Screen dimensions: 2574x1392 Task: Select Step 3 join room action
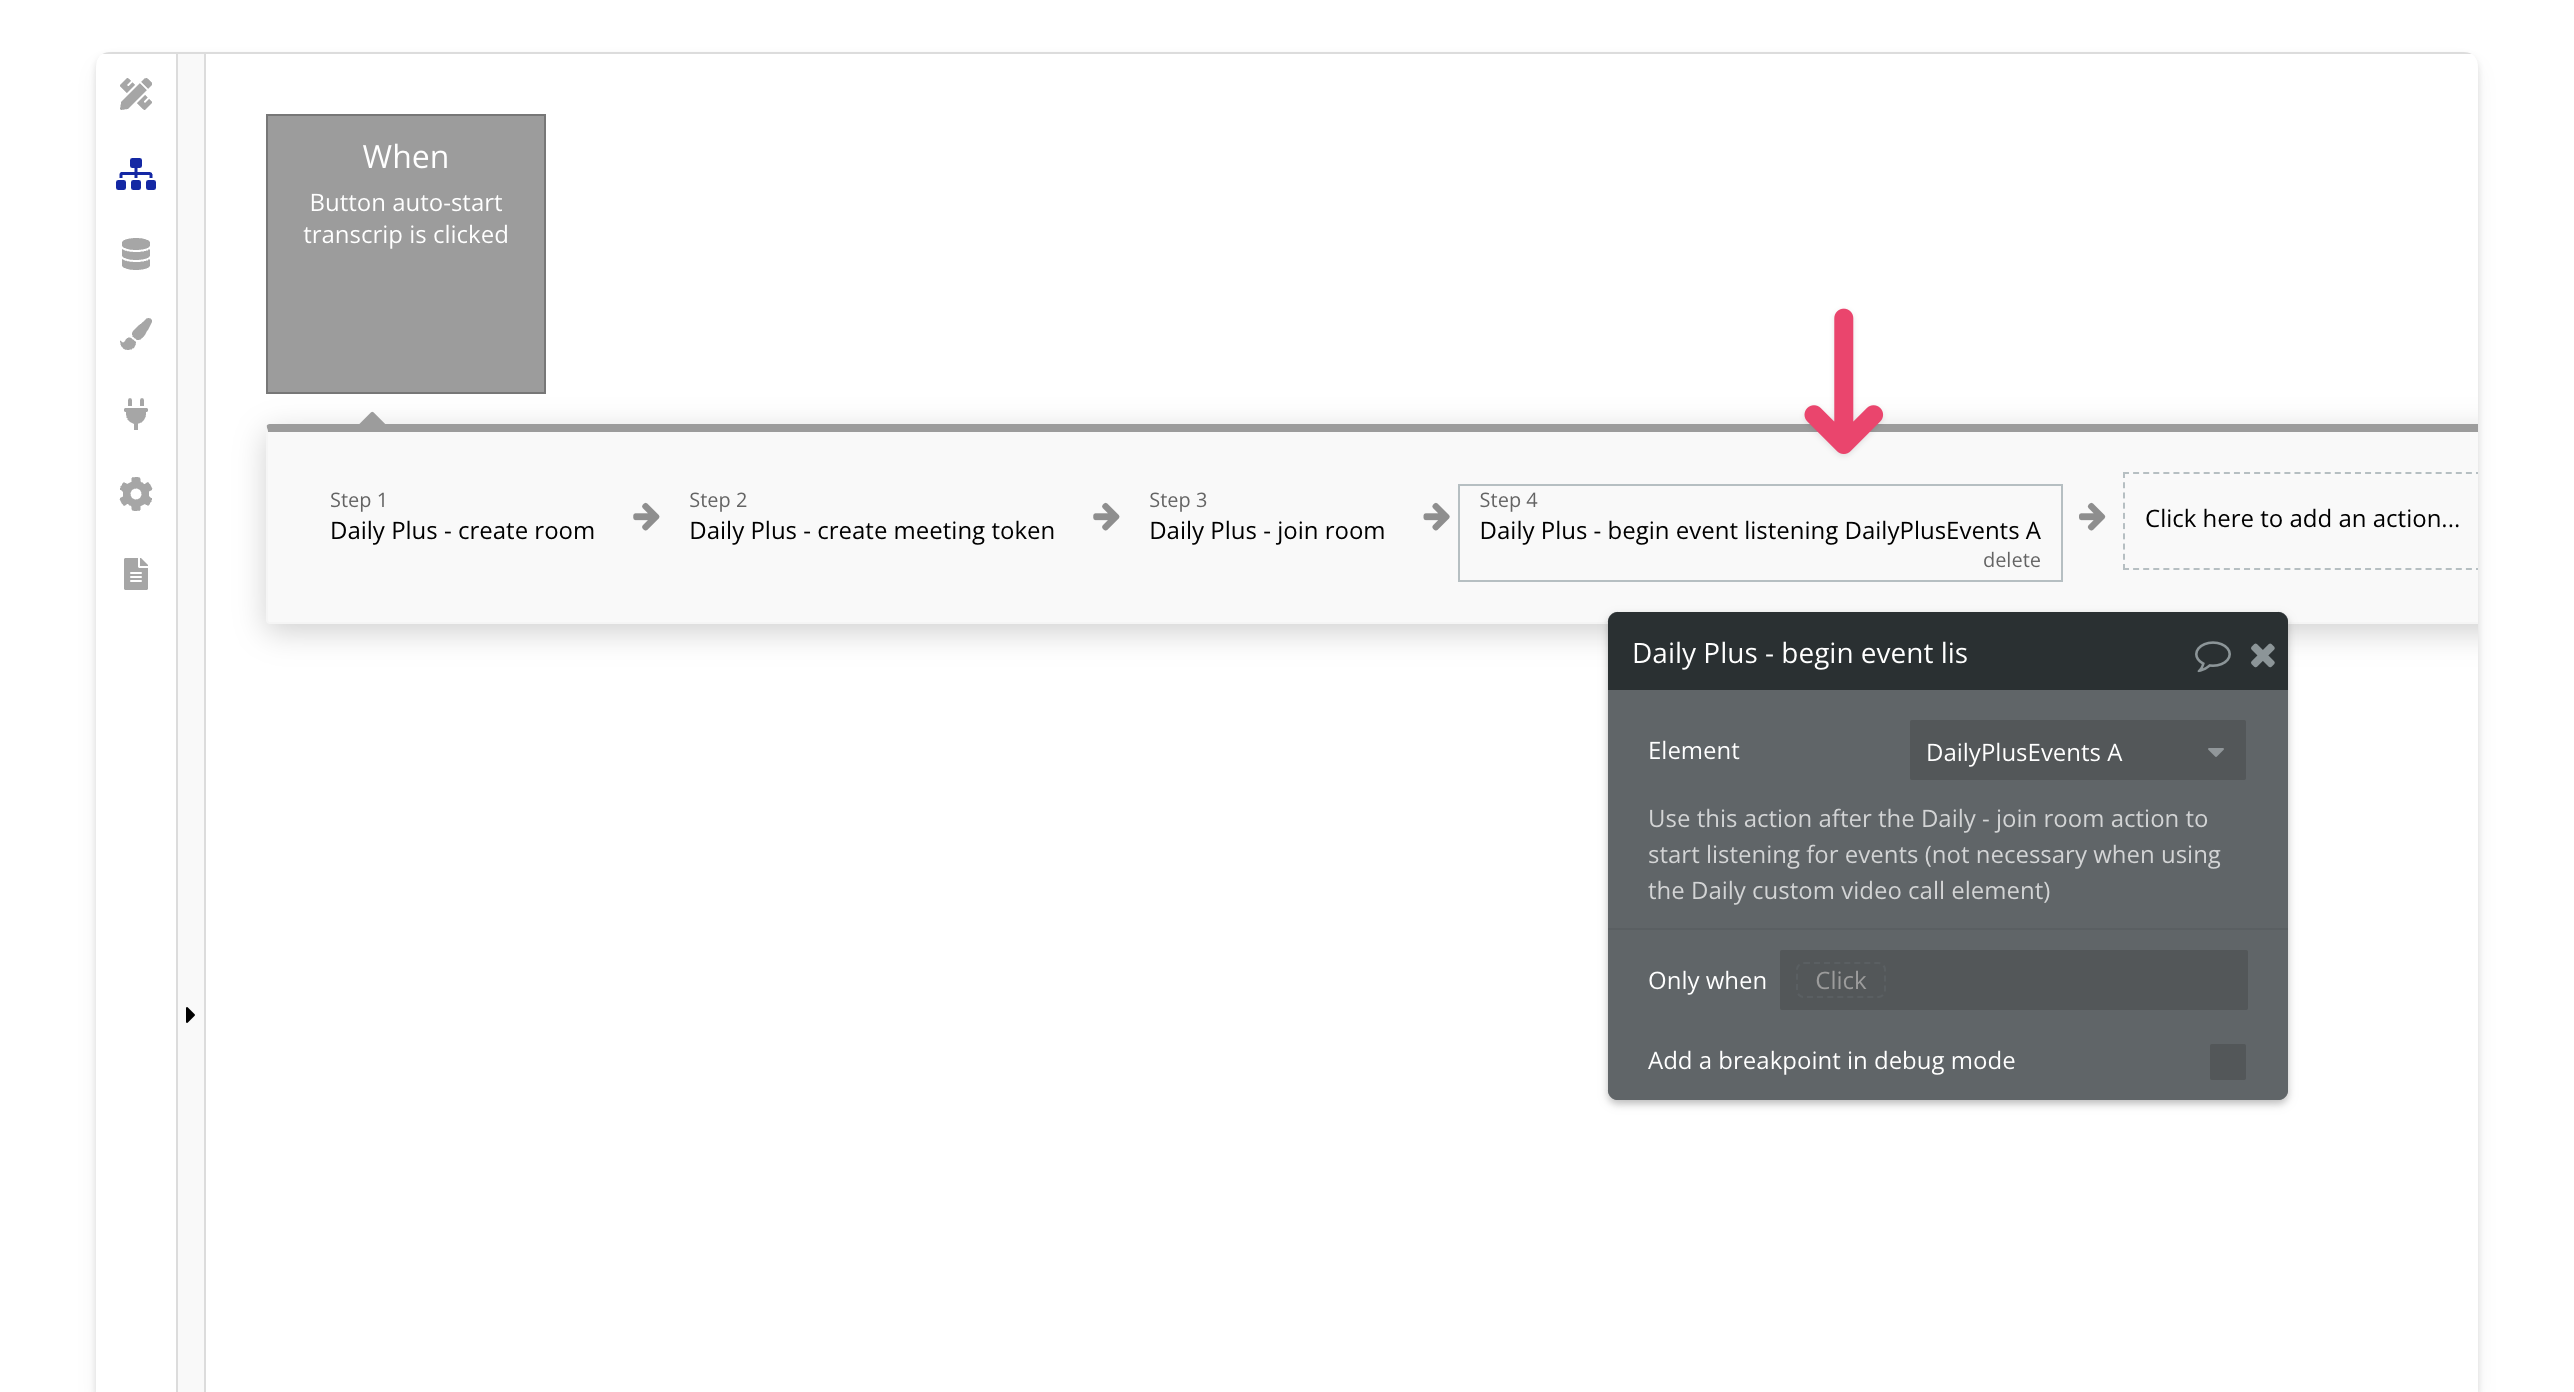click(x=1267, y=516)
